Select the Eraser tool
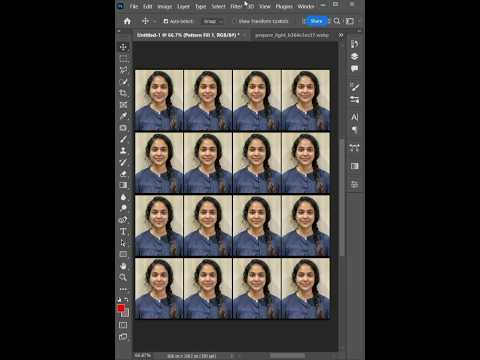This screenshot has width=480, height=360. click(x=123, y=174)
